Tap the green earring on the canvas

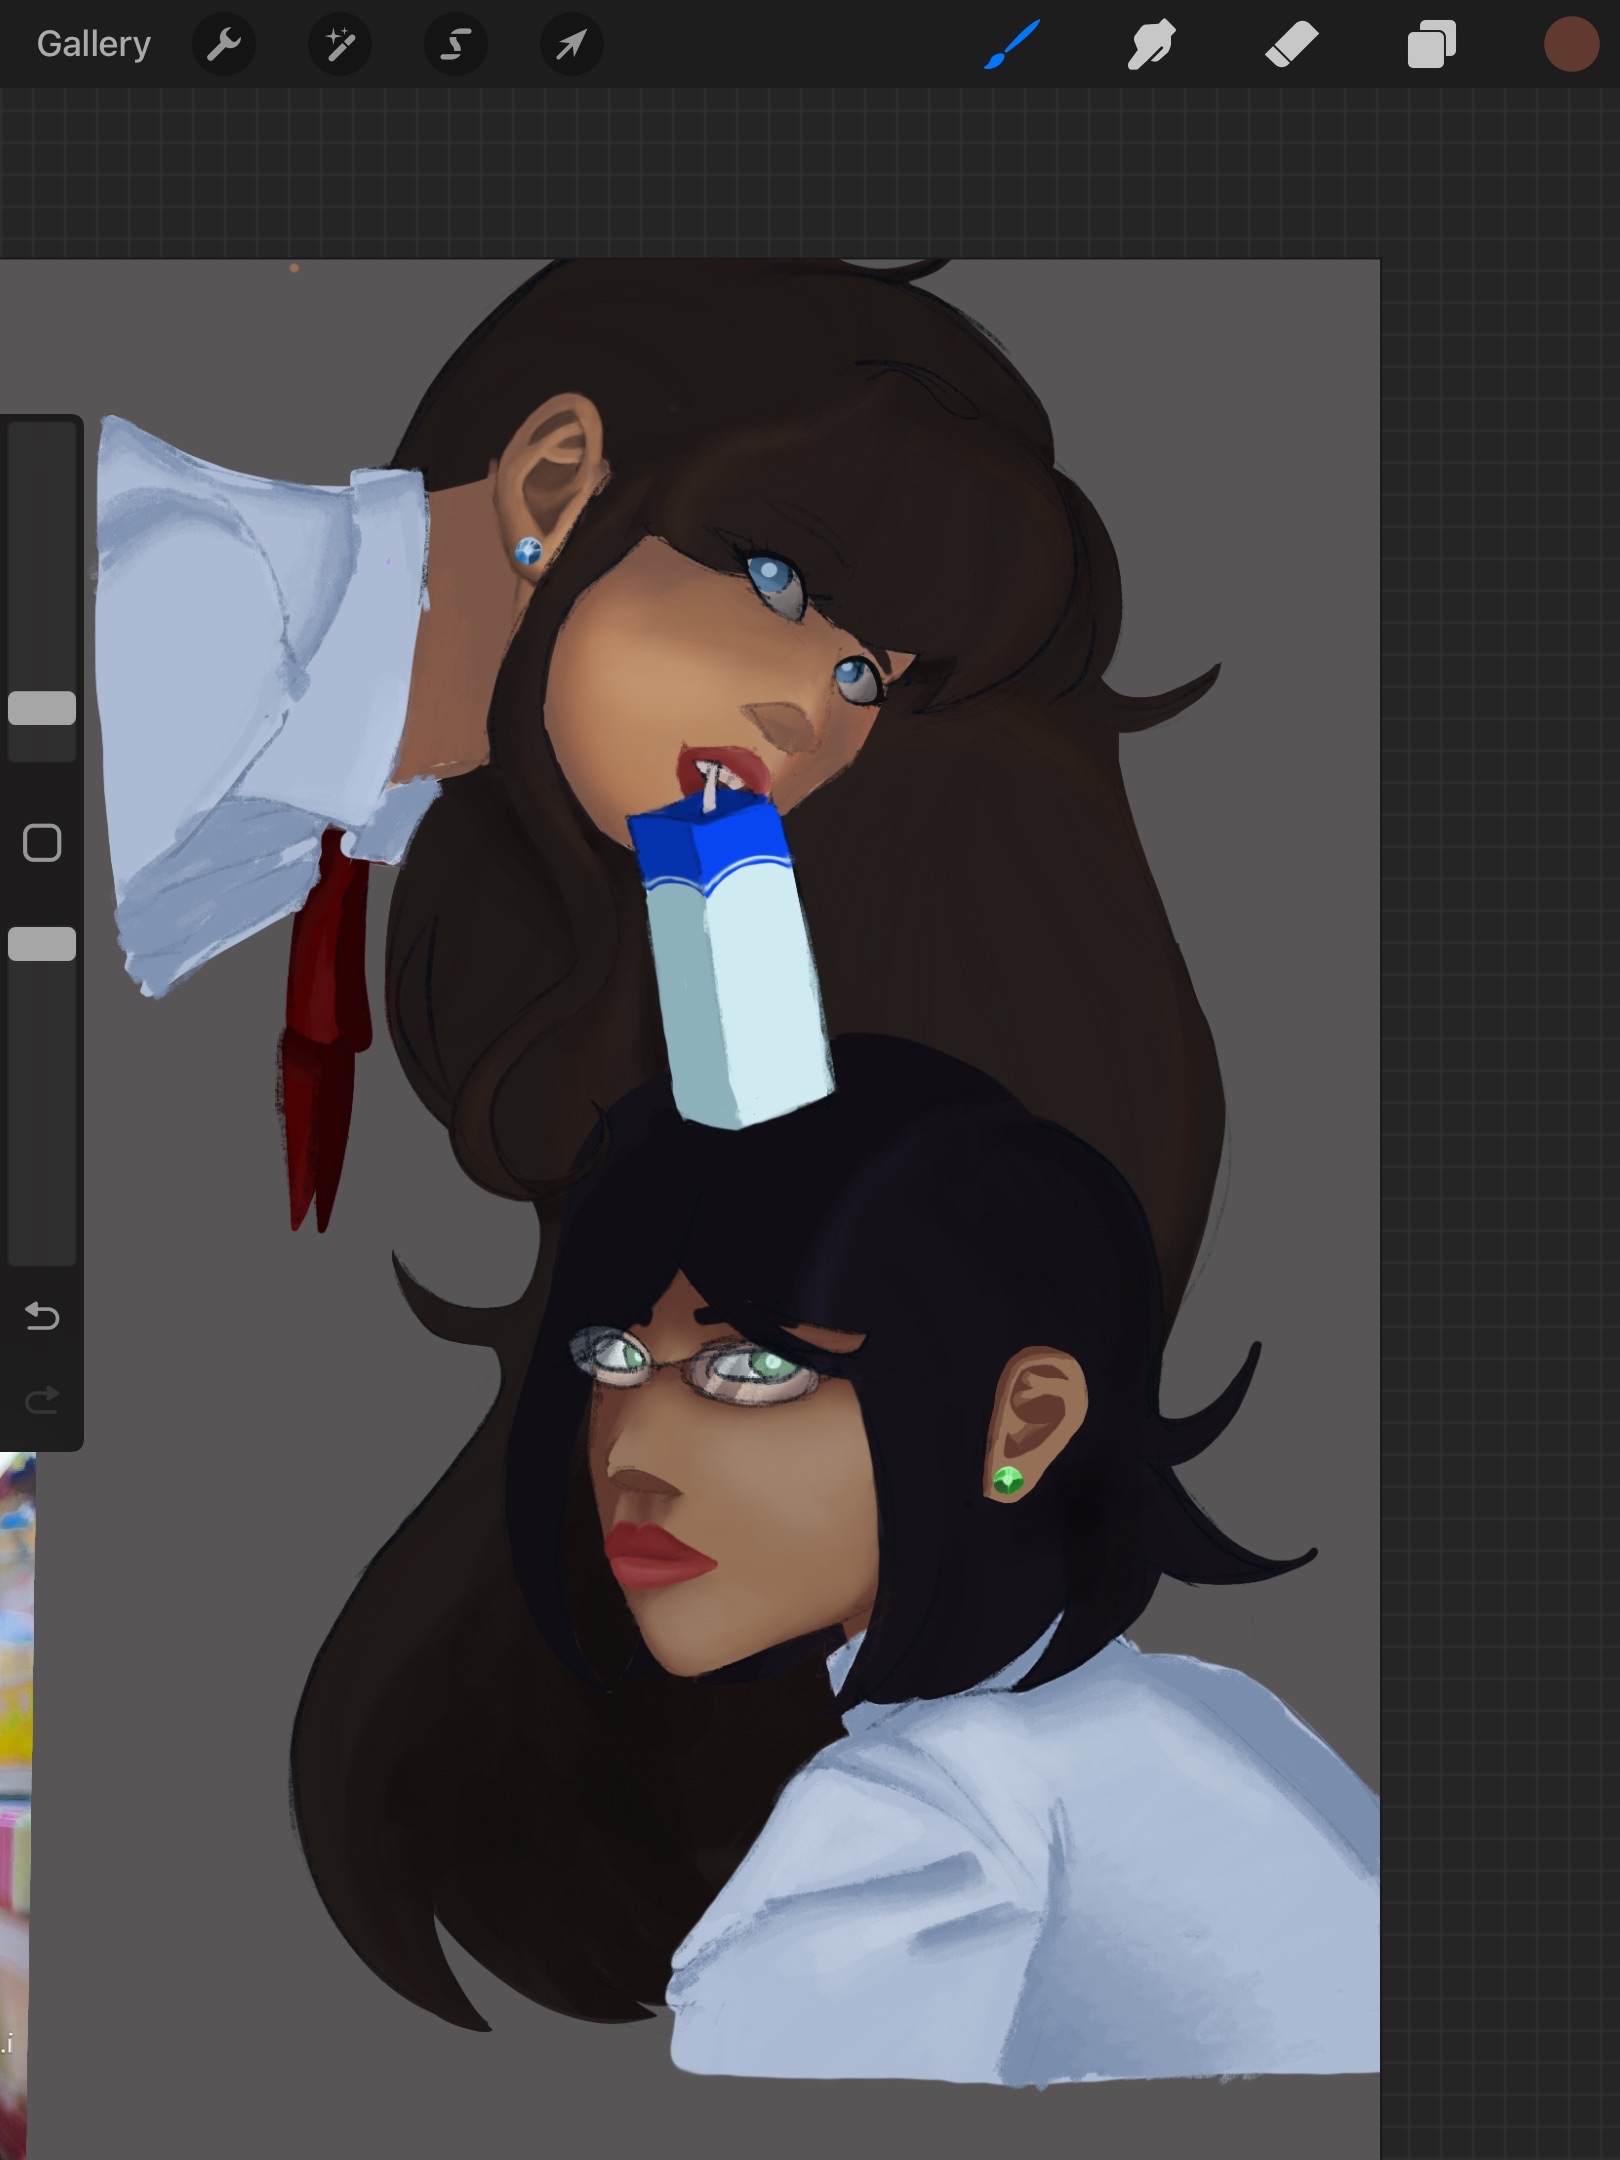coord(1008,1480)
